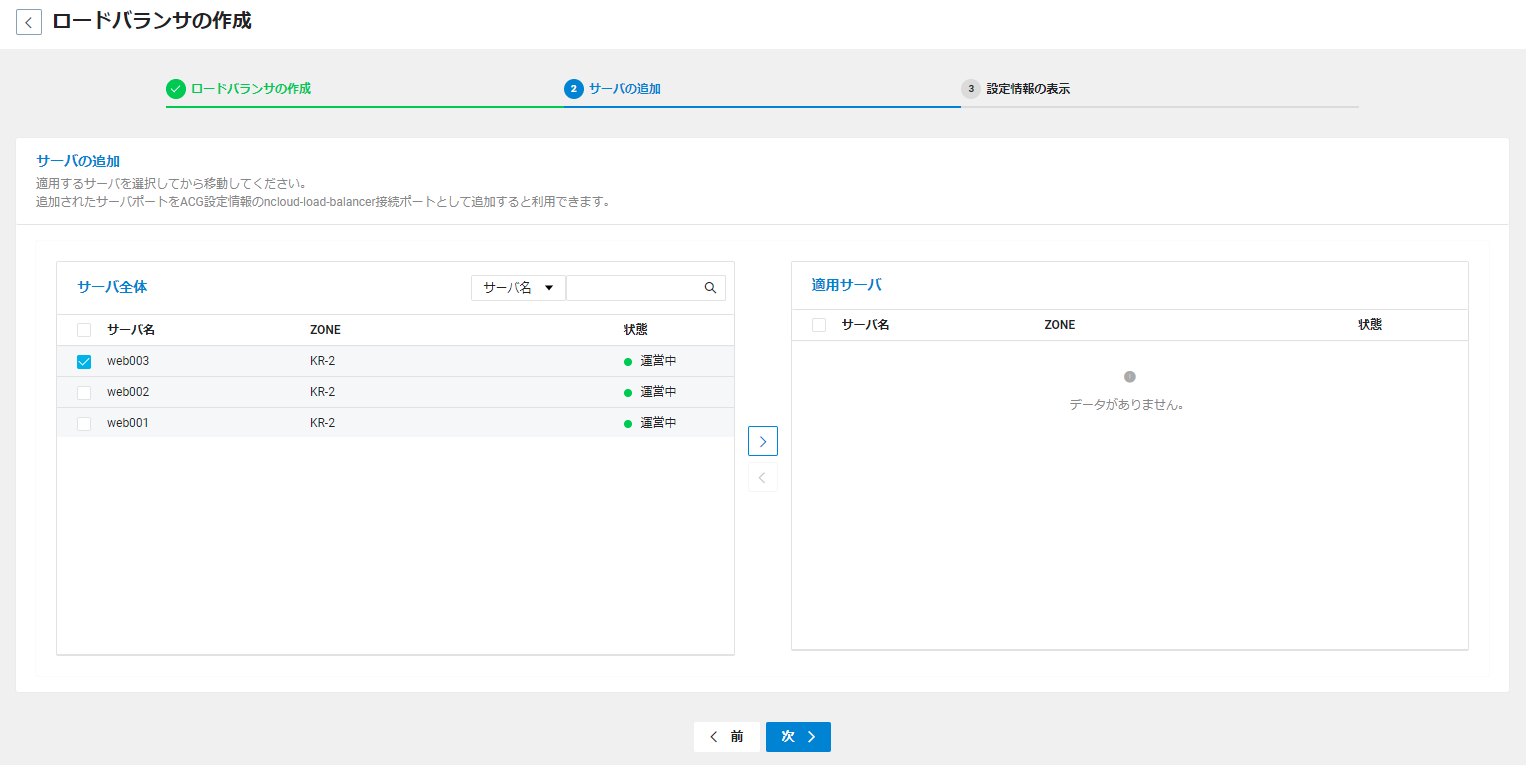Click KR-2 zone in web002 row
Viewport: 1526px width, 765px height.
(x=322, y=392)
